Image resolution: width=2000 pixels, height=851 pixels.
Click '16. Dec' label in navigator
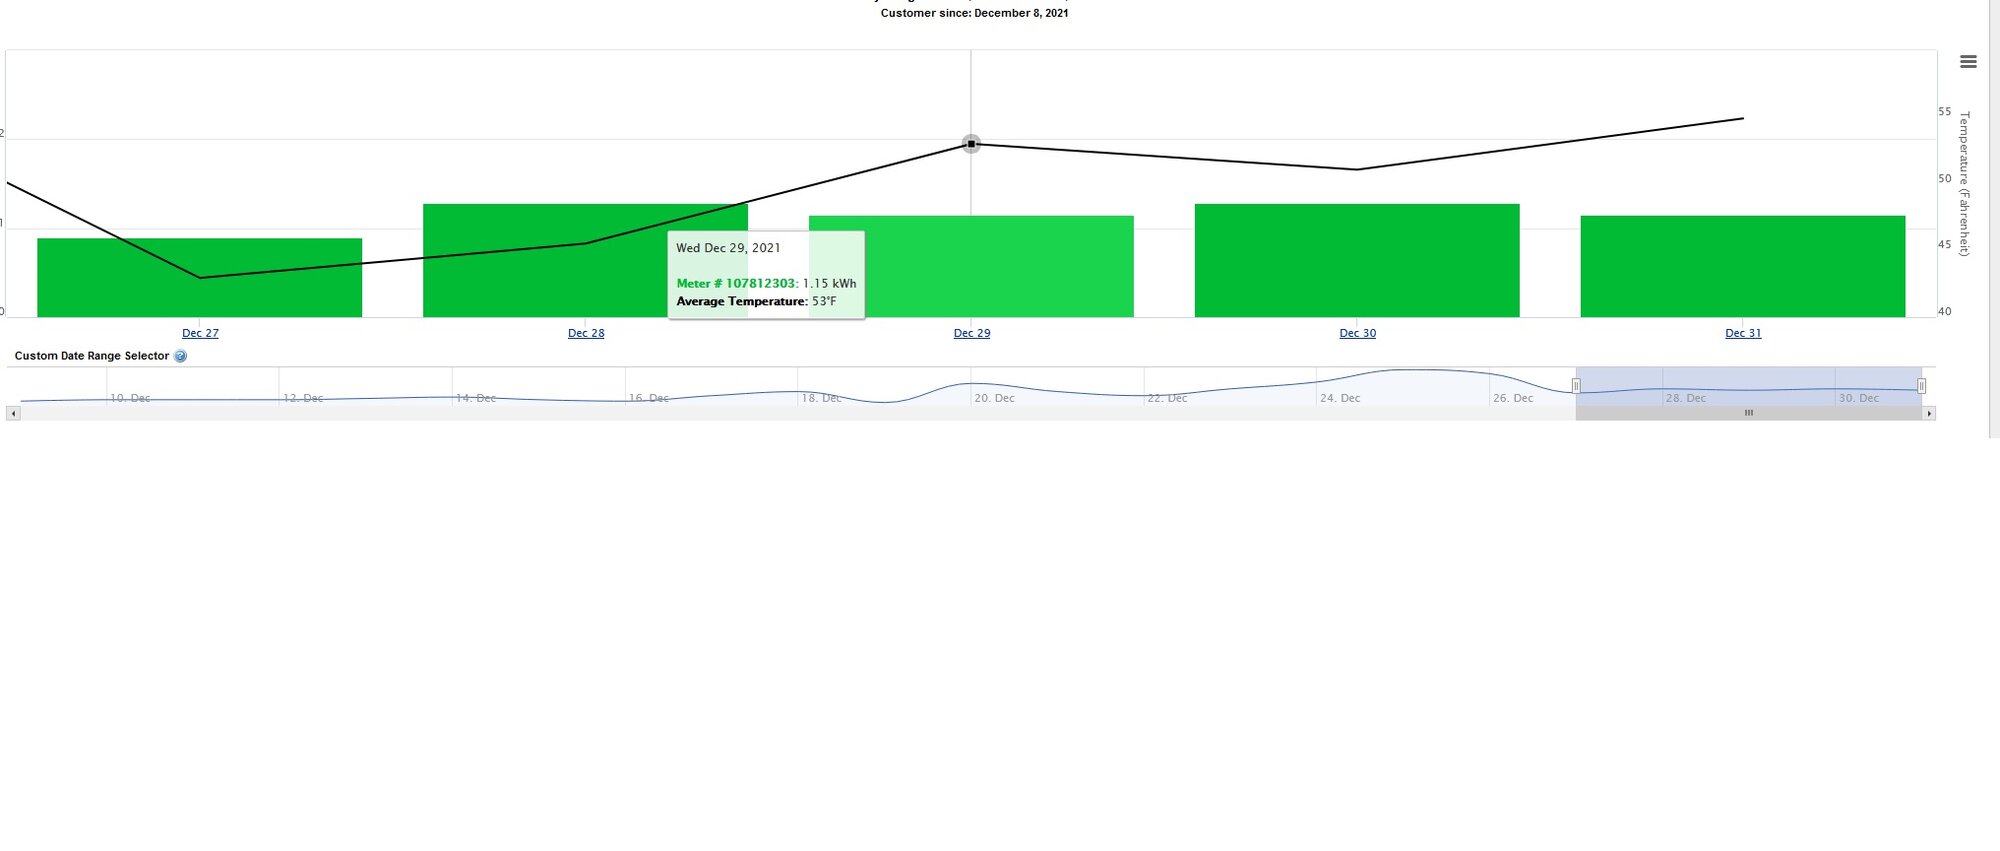[649, 398]
